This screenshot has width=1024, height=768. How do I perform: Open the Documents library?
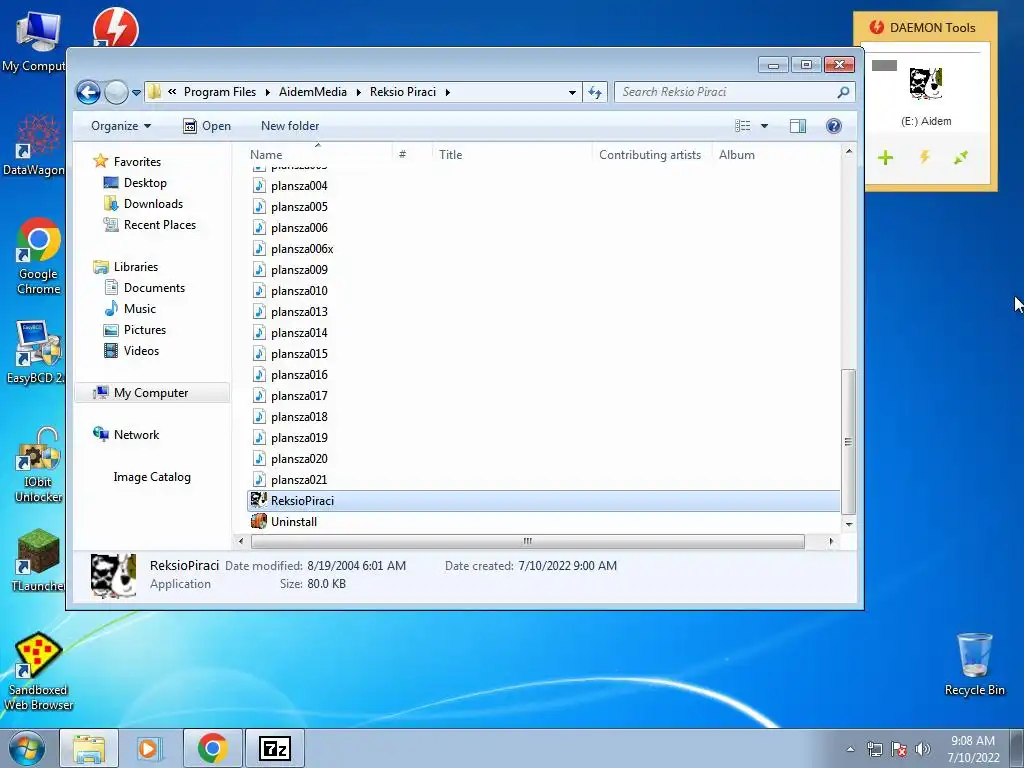(154, 288)
